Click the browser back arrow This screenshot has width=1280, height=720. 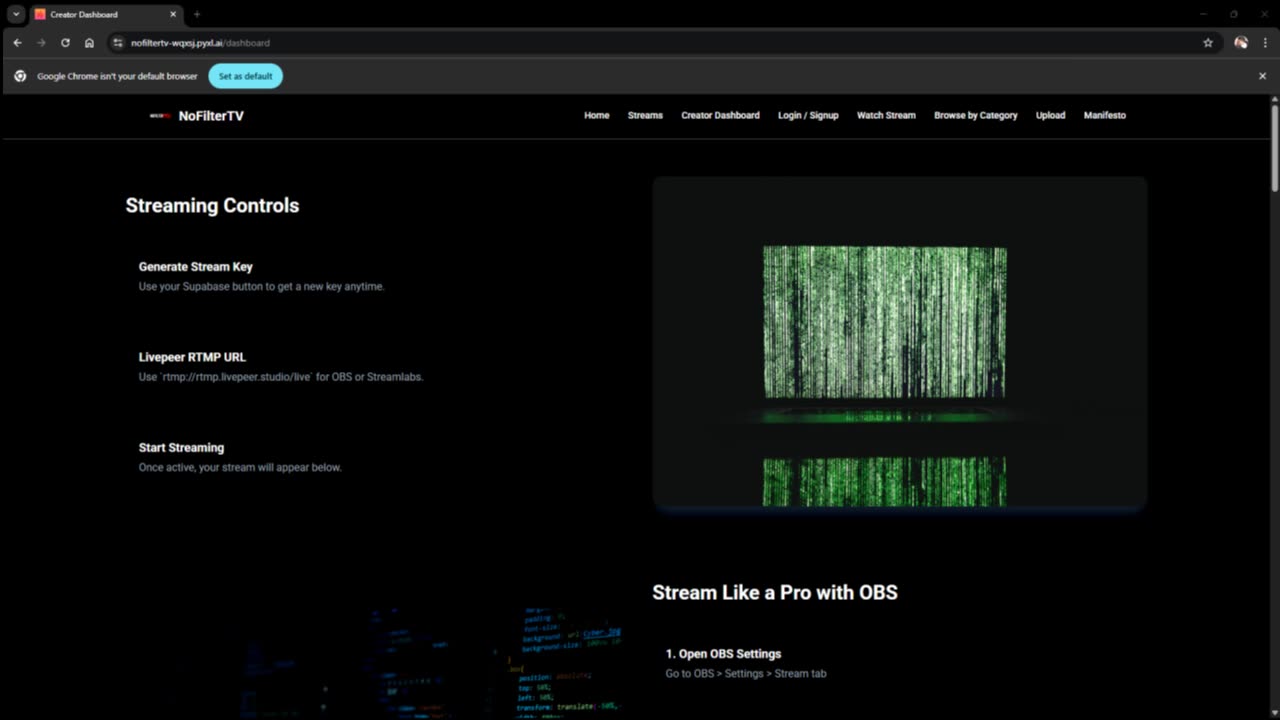[17, 43]
